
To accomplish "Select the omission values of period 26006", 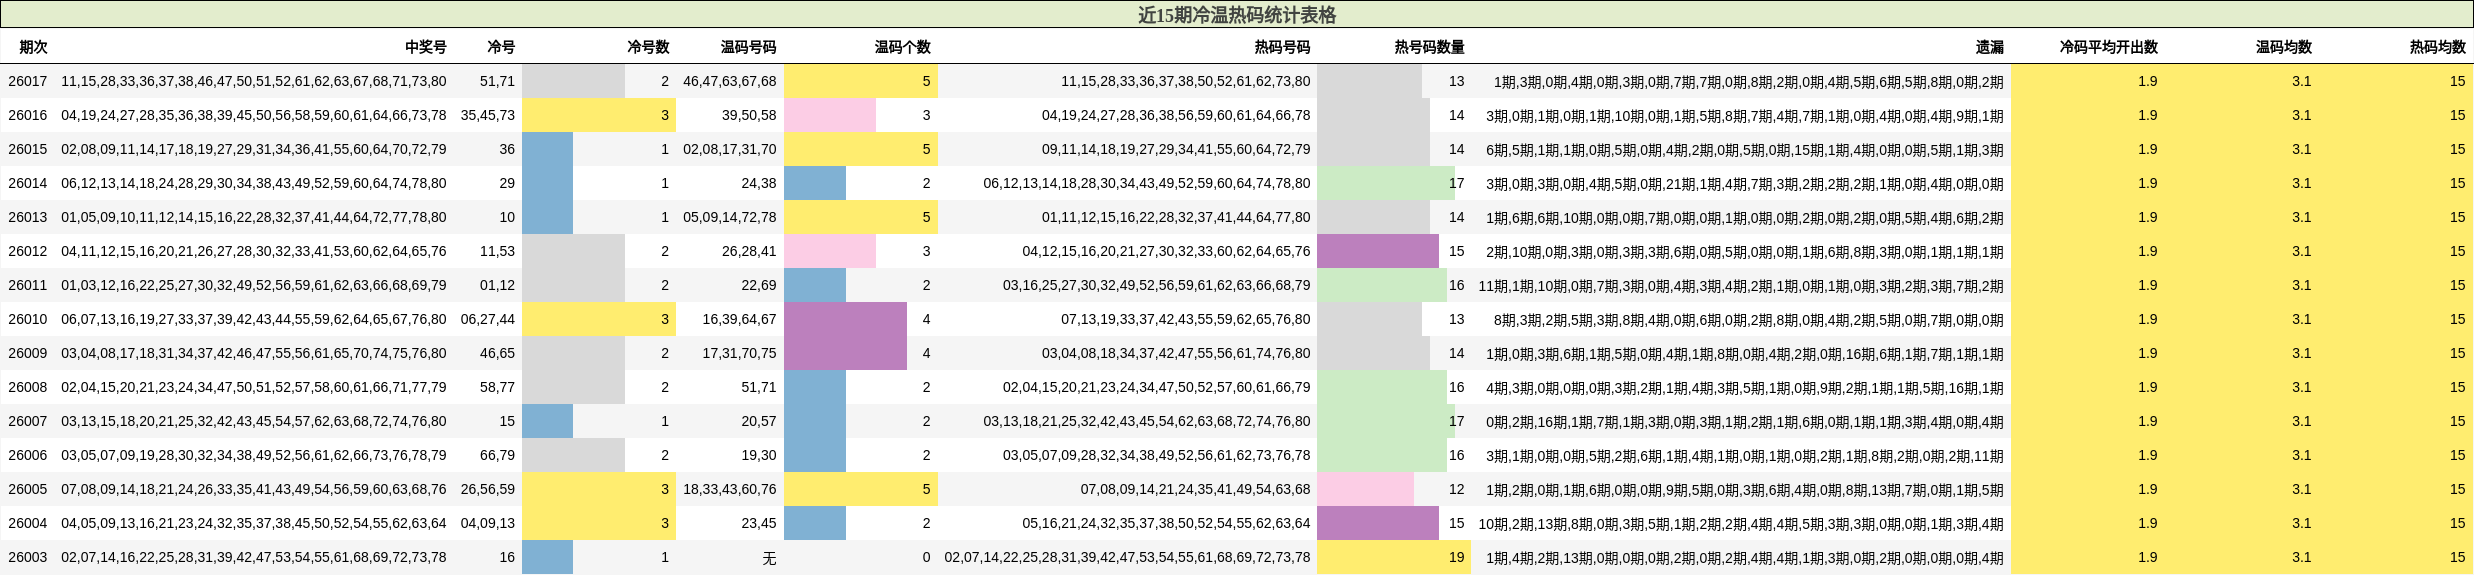I will pyautogui.click(x=1744, y=455).
